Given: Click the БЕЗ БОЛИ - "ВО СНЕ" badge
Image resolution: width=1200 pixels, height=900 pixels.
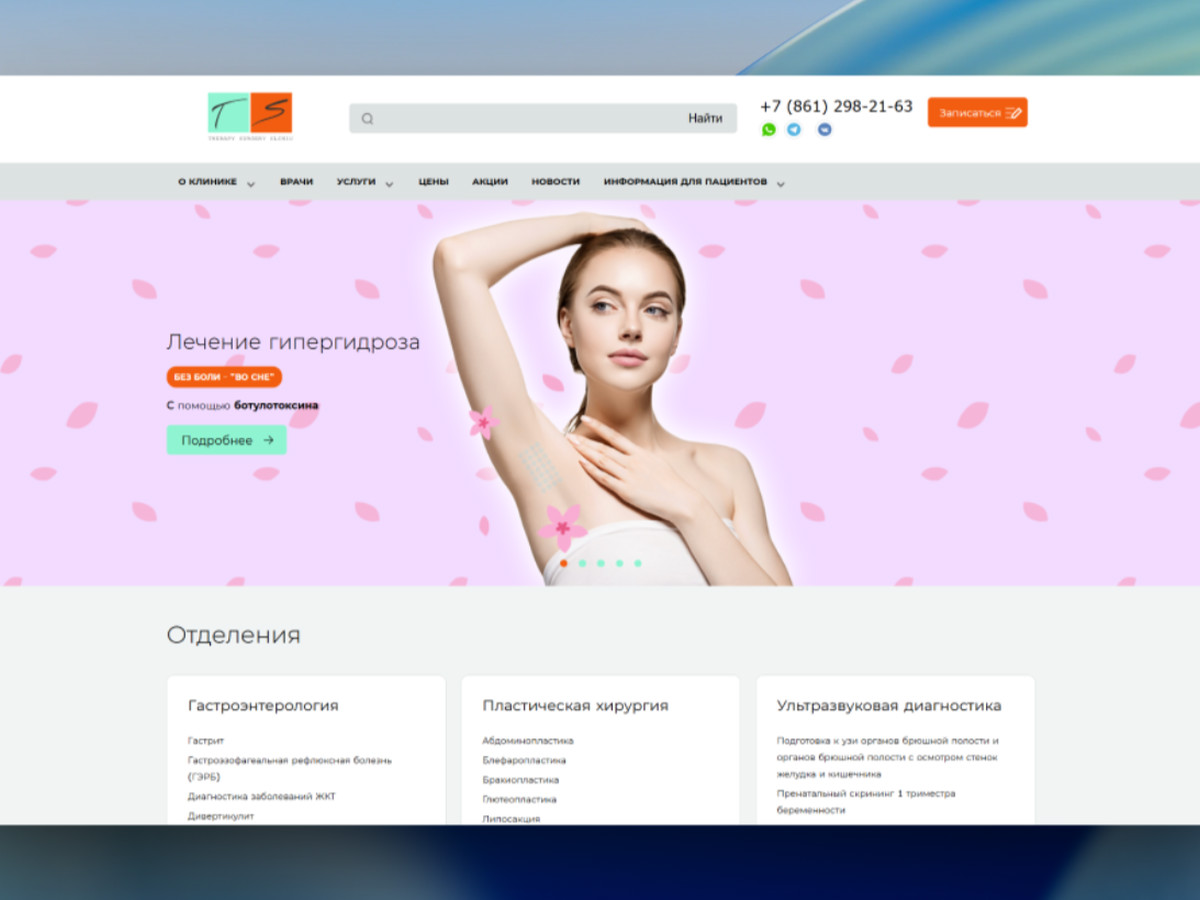Looking at the screenshot, I should pos(224,377).
